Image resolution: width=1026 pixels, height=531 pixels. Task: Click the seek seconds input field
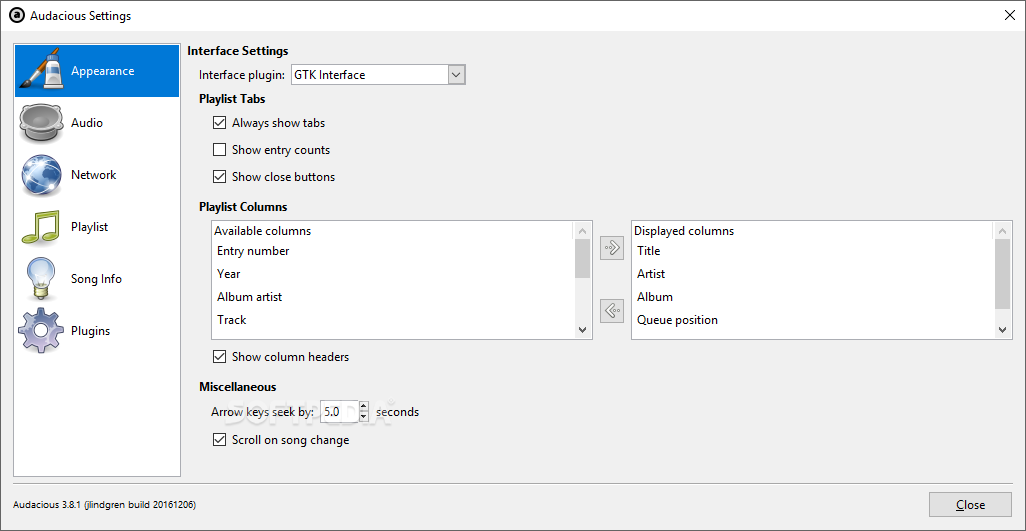click(x=339, y=412)
